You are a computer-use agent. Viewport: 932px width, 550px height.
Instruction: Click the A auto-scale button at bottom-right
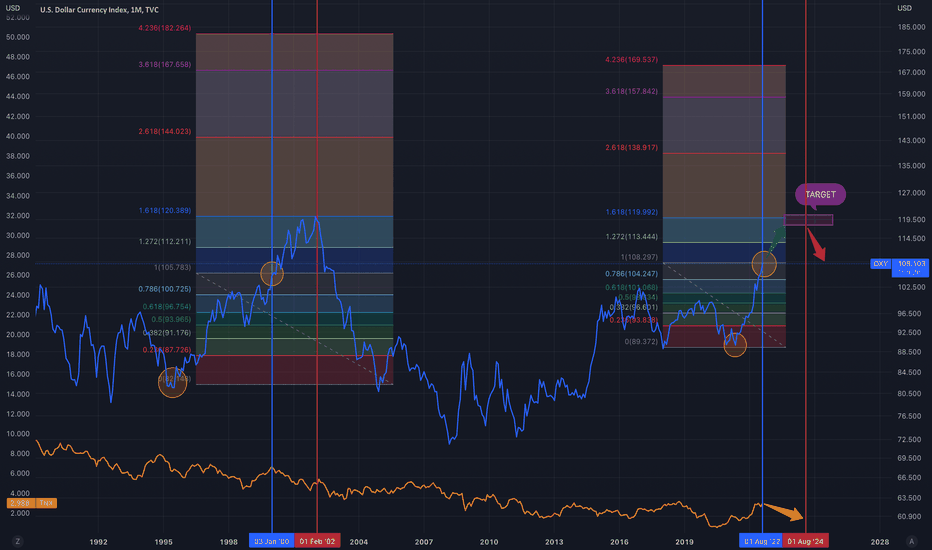(911, 541)
